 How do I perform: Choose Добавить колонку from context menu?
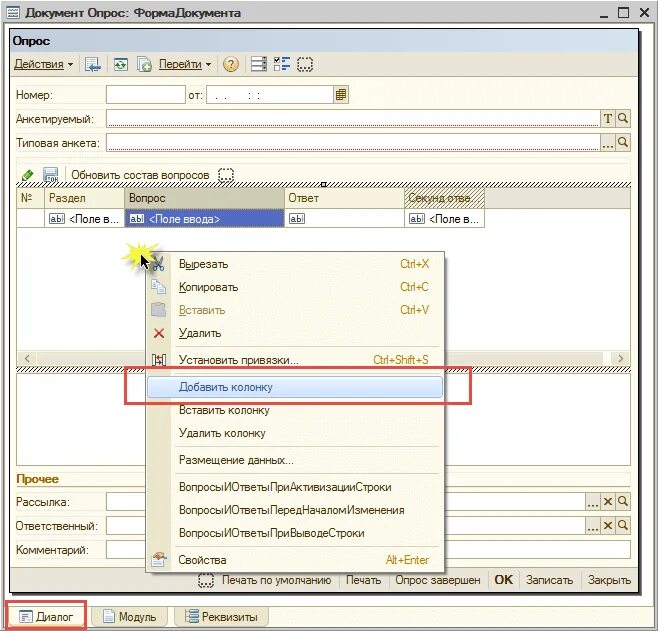(295, 387)
